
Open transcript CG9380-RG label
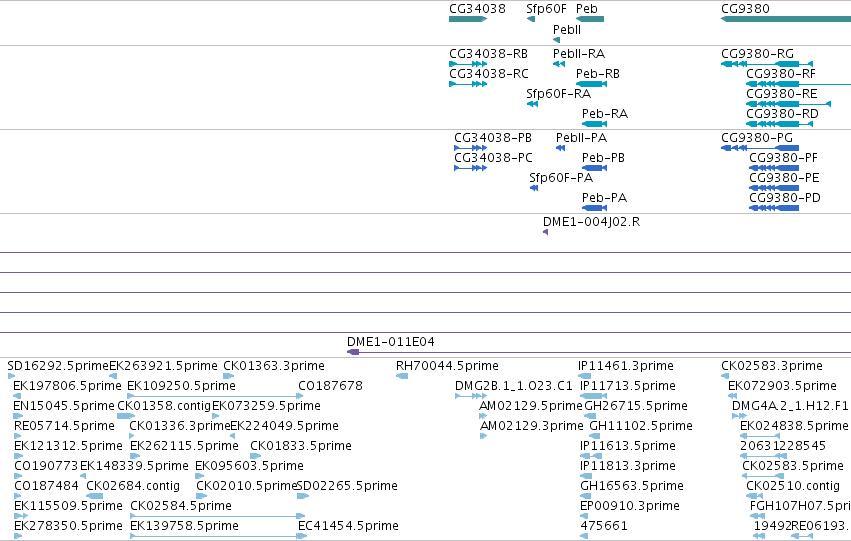coord(757,54)
